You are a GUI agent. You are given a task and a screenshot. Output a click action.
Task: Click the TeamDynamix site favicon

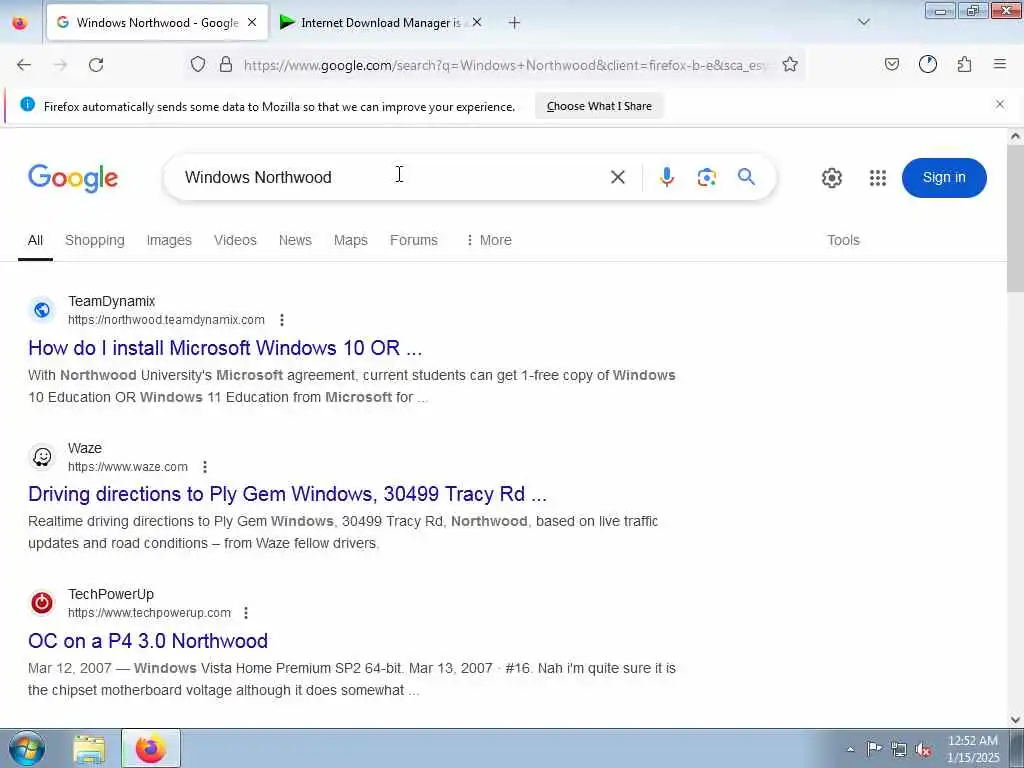click(x=42, y=310)
